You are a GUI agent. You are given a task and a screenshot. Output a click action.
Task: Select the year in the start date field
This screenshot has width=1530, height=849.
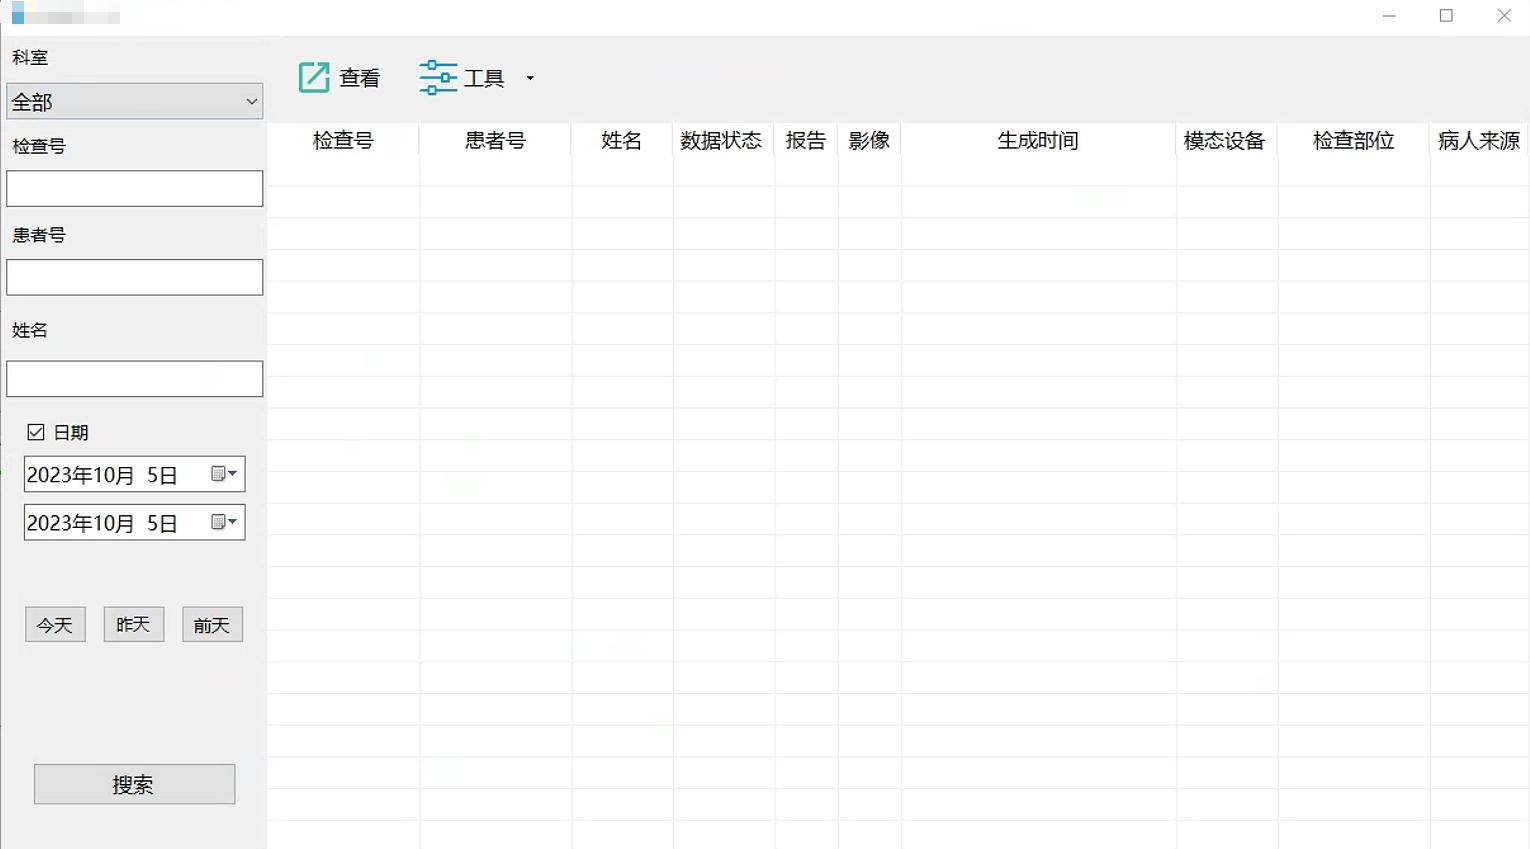[51, 475]
